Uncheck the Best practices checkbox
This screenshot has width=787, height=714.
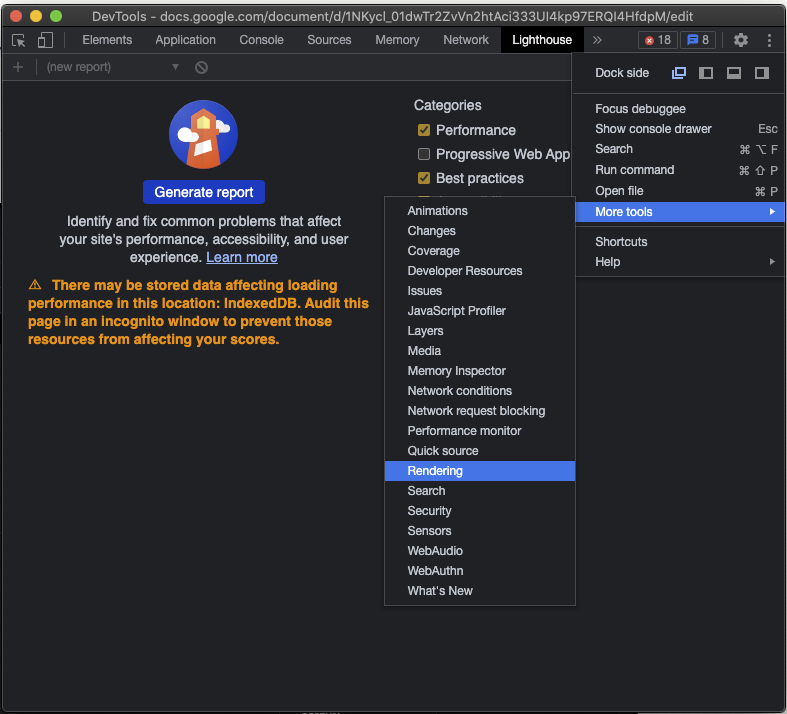pyautogui.click(x=424, y=178)
